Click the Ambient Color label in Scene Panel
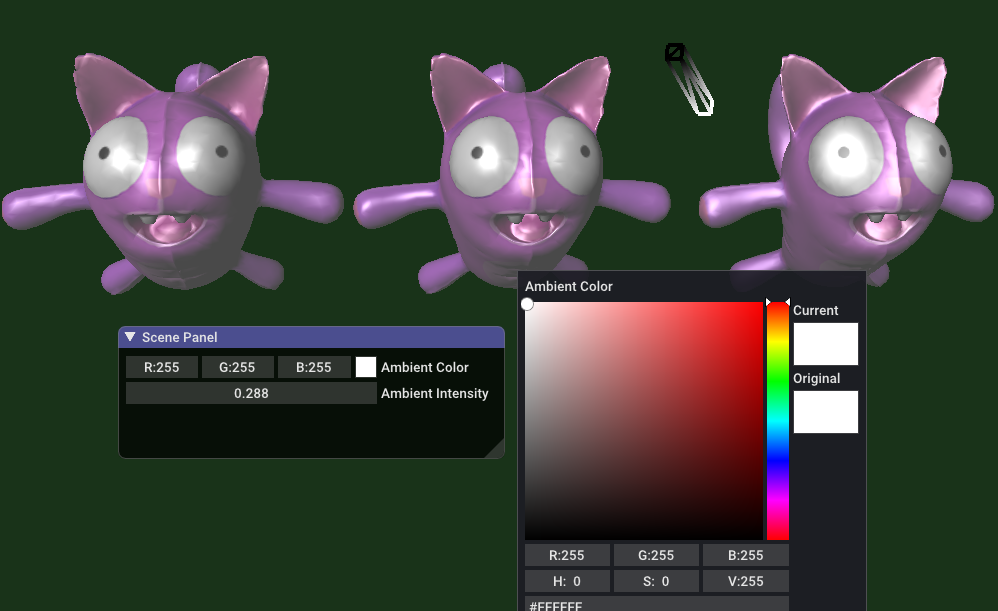Screen dimensions: 998x611 [425, 367]
